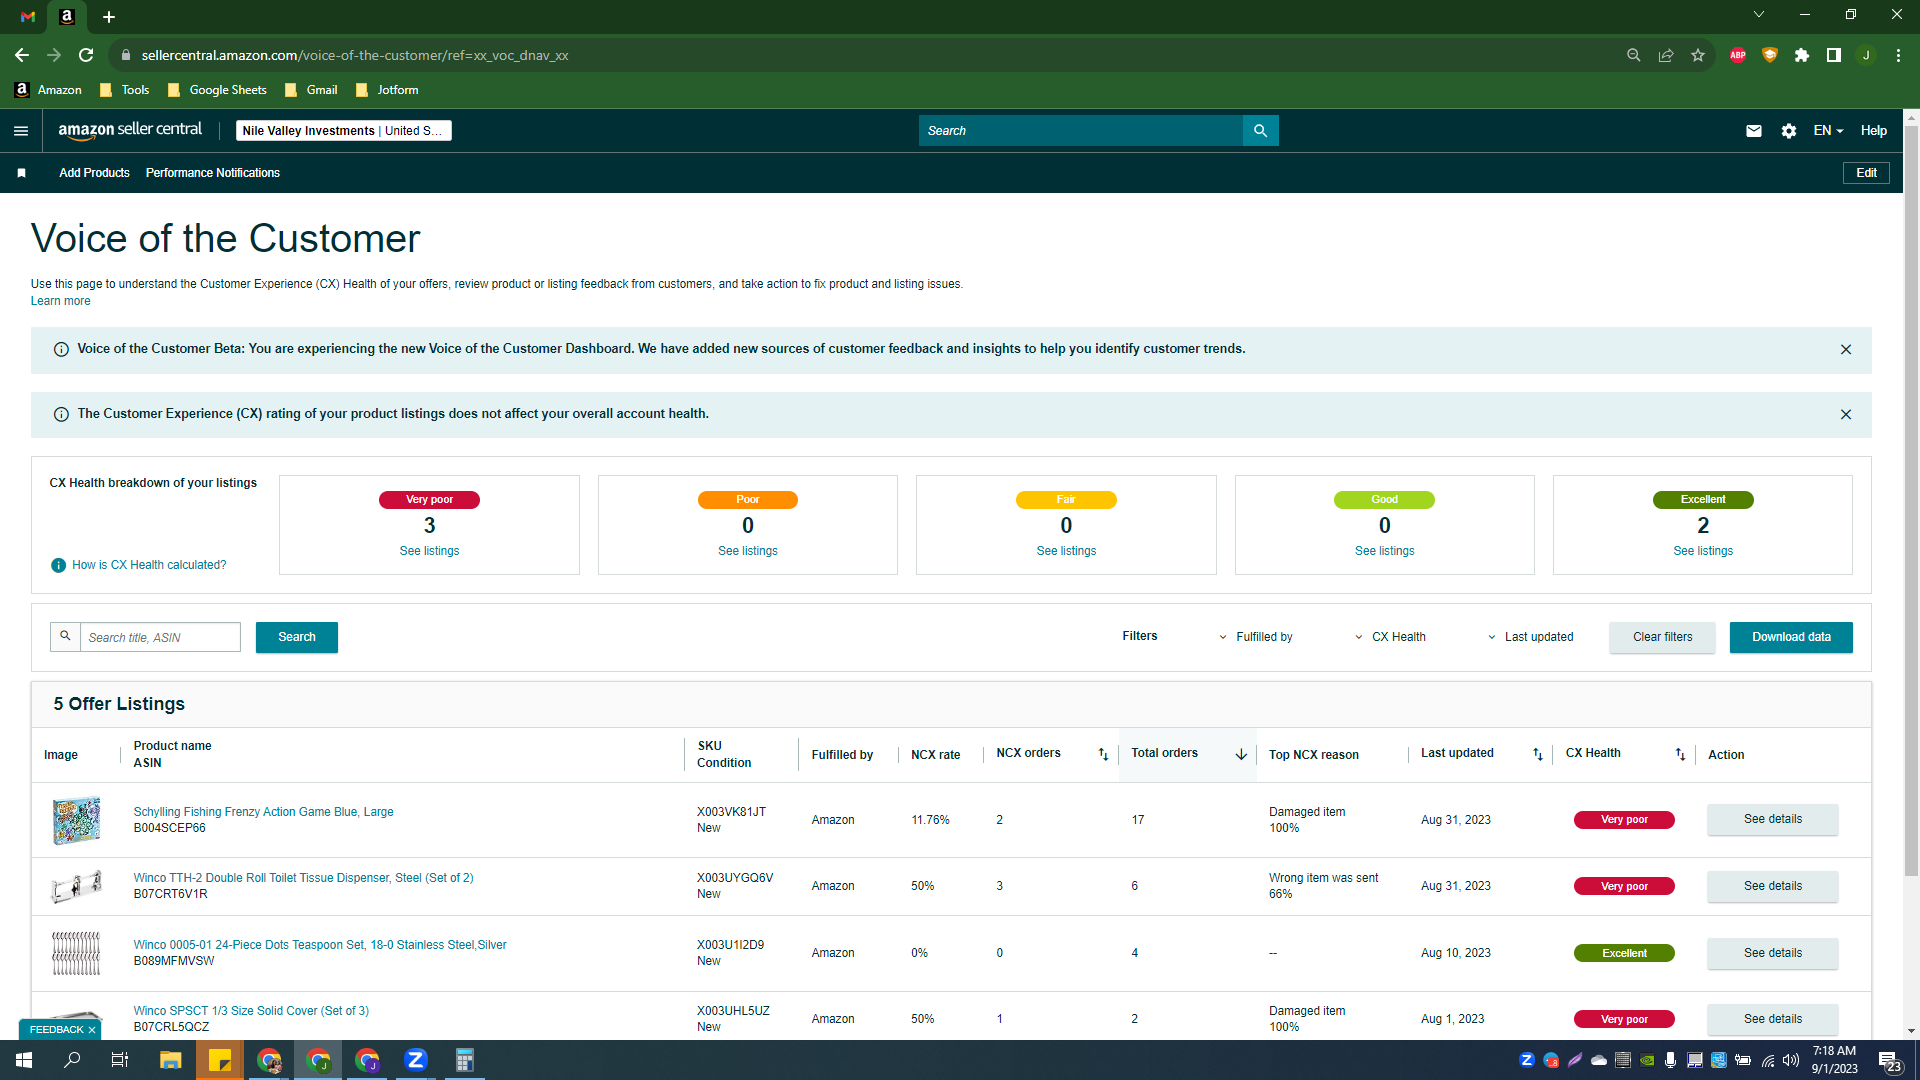Expand the Last updated filter dropdown
Screen dimensions: 1920x1080
(1530, 637)
